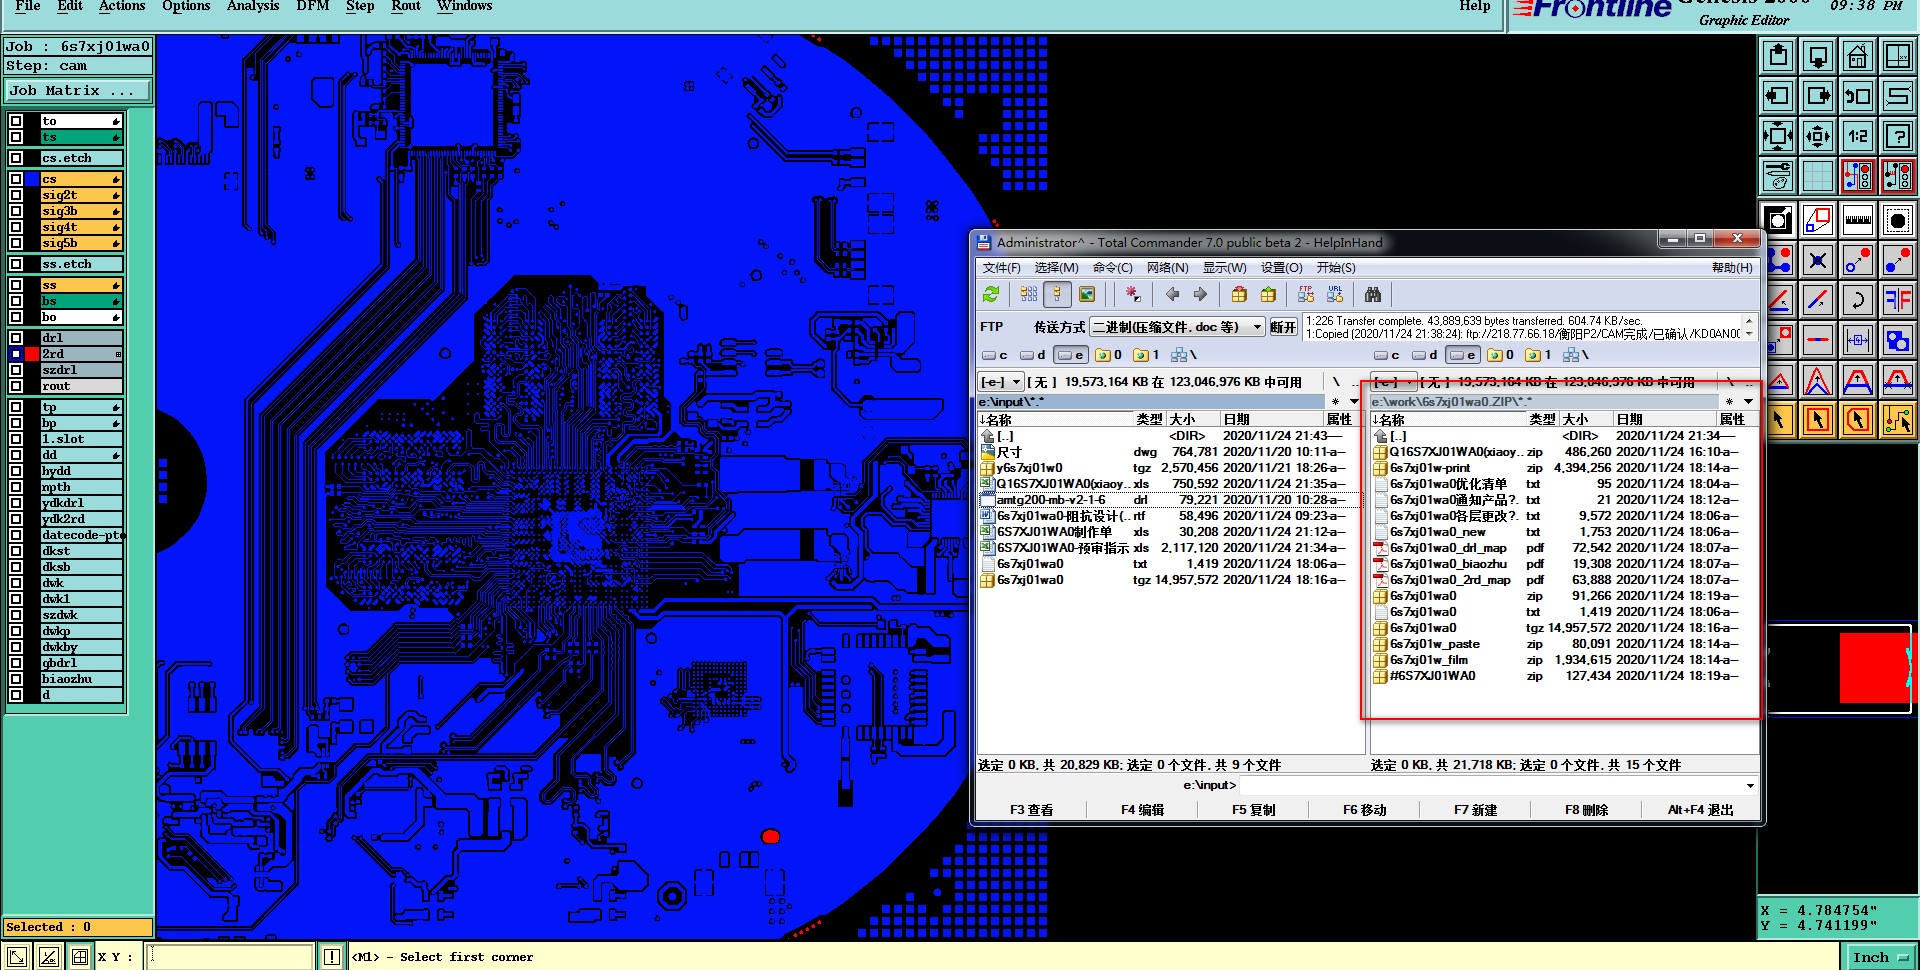Click the F3 查看 button

pyautogui.click(x=1031, y=810)
